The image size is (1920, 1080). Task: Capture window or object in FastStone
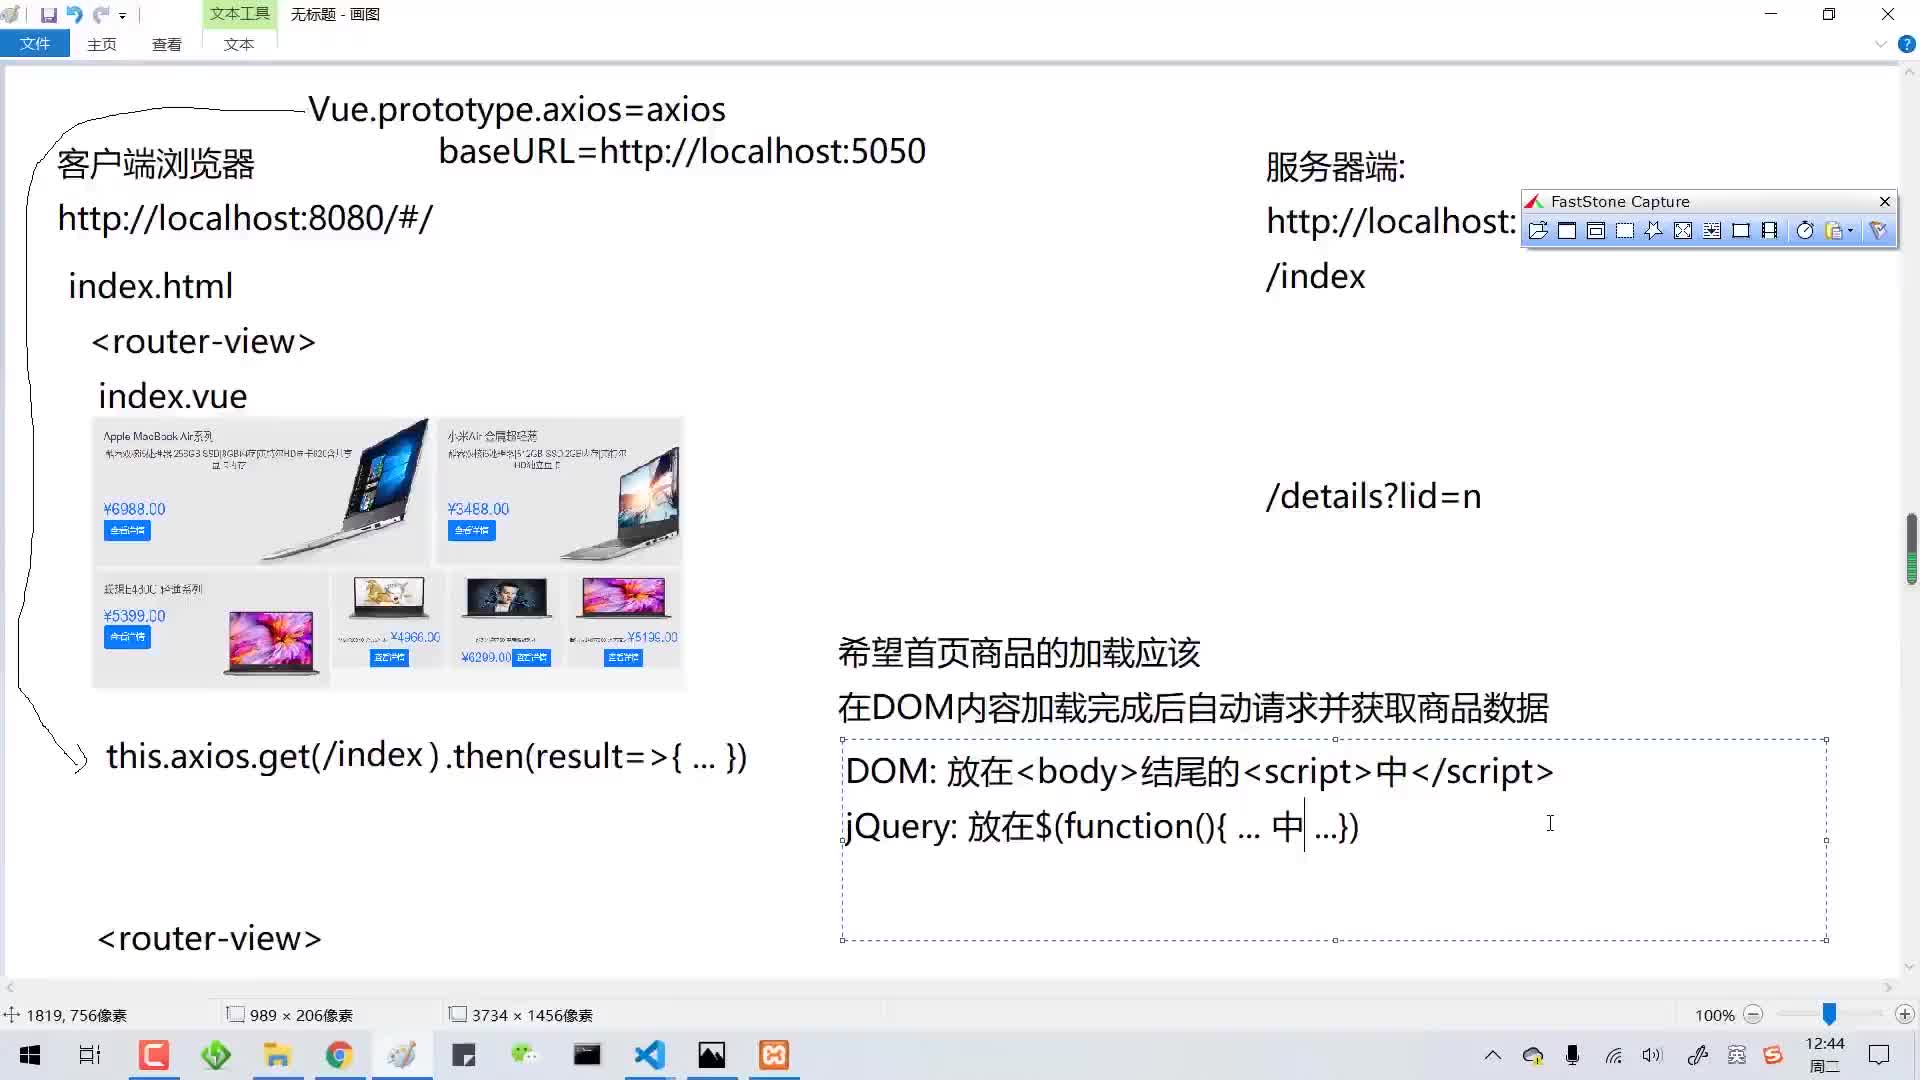click(x=1596, y=231)
